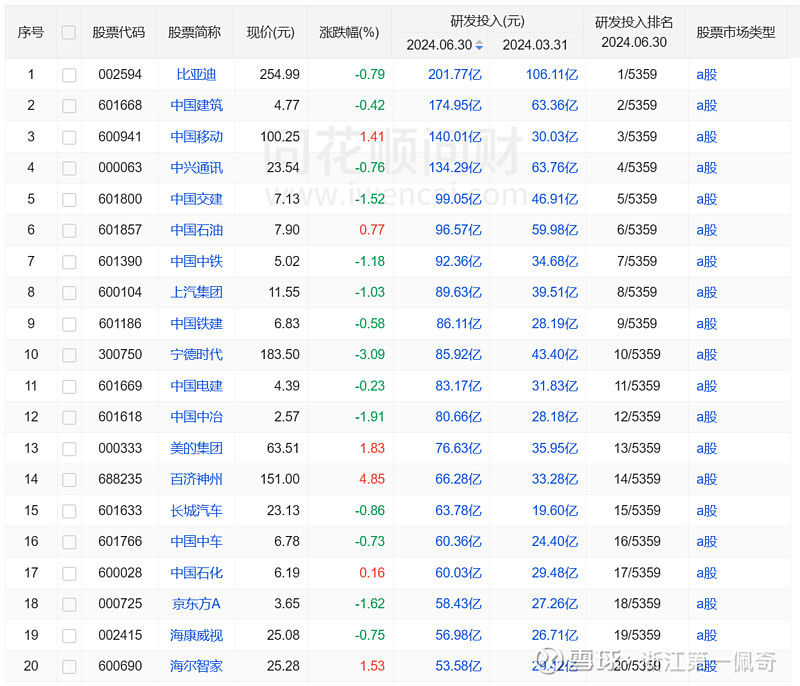Click the 股票代码 column header
This screenshot has height=686, width=800.
click(x=118, y=33)
